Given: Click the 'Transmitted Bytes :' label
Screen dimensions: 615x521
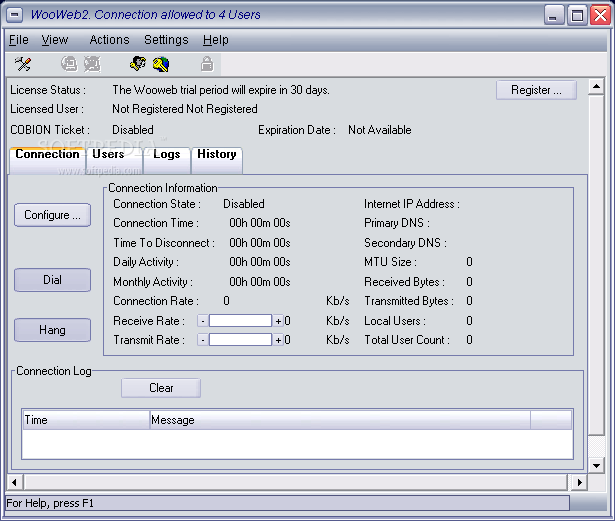Looking at the screenshot, I should (409, 301).
